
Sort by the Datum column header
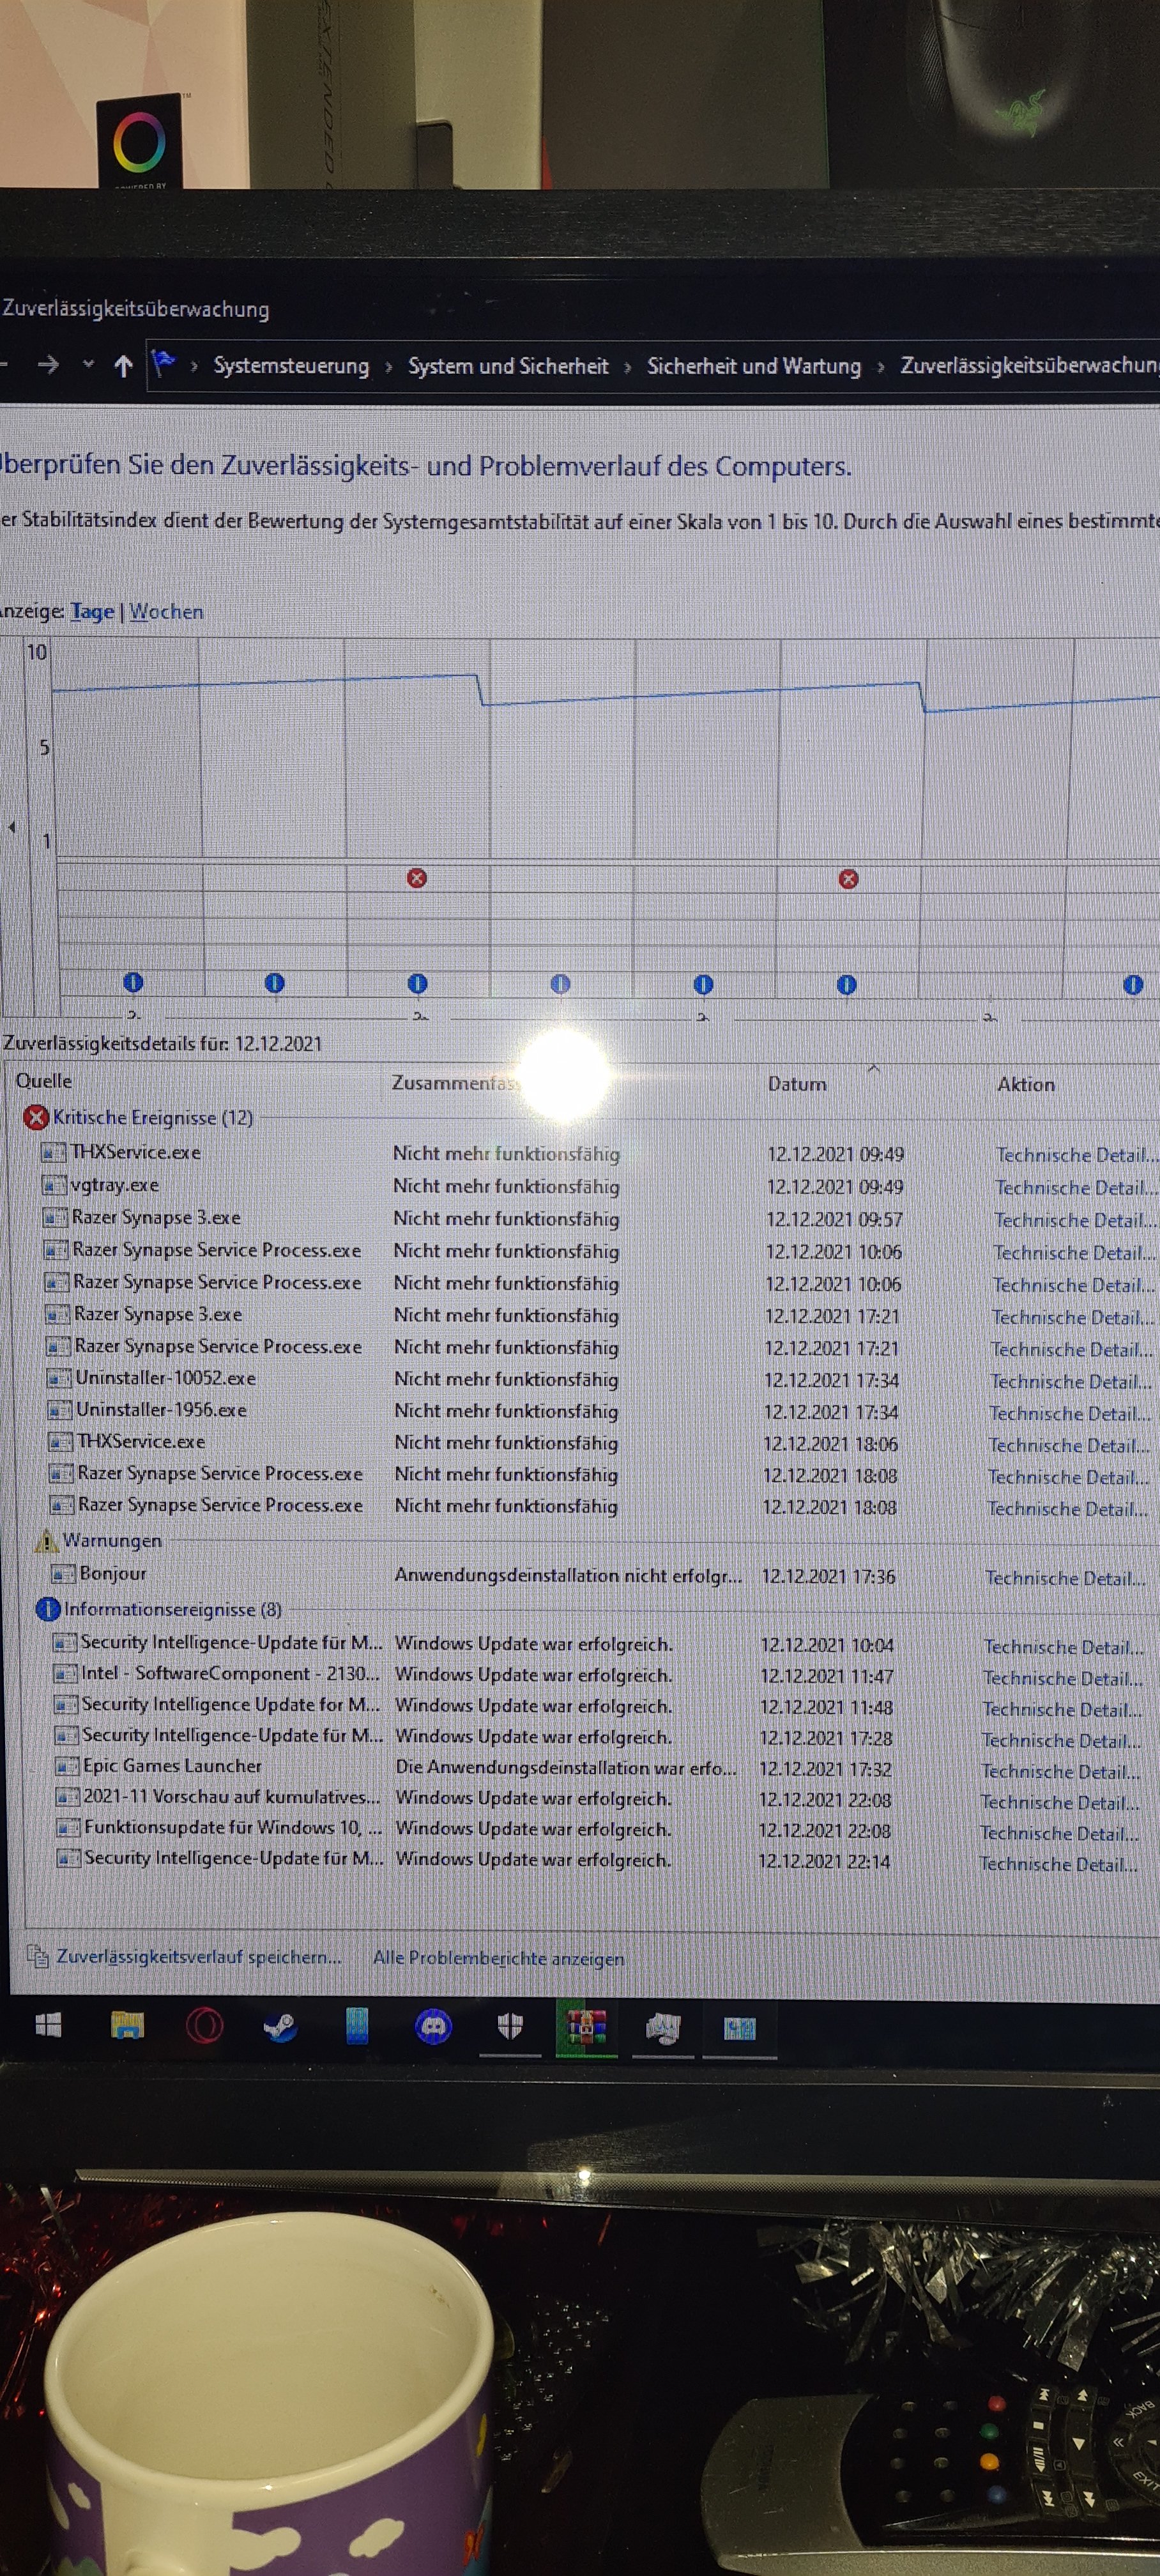(797, 1084)
